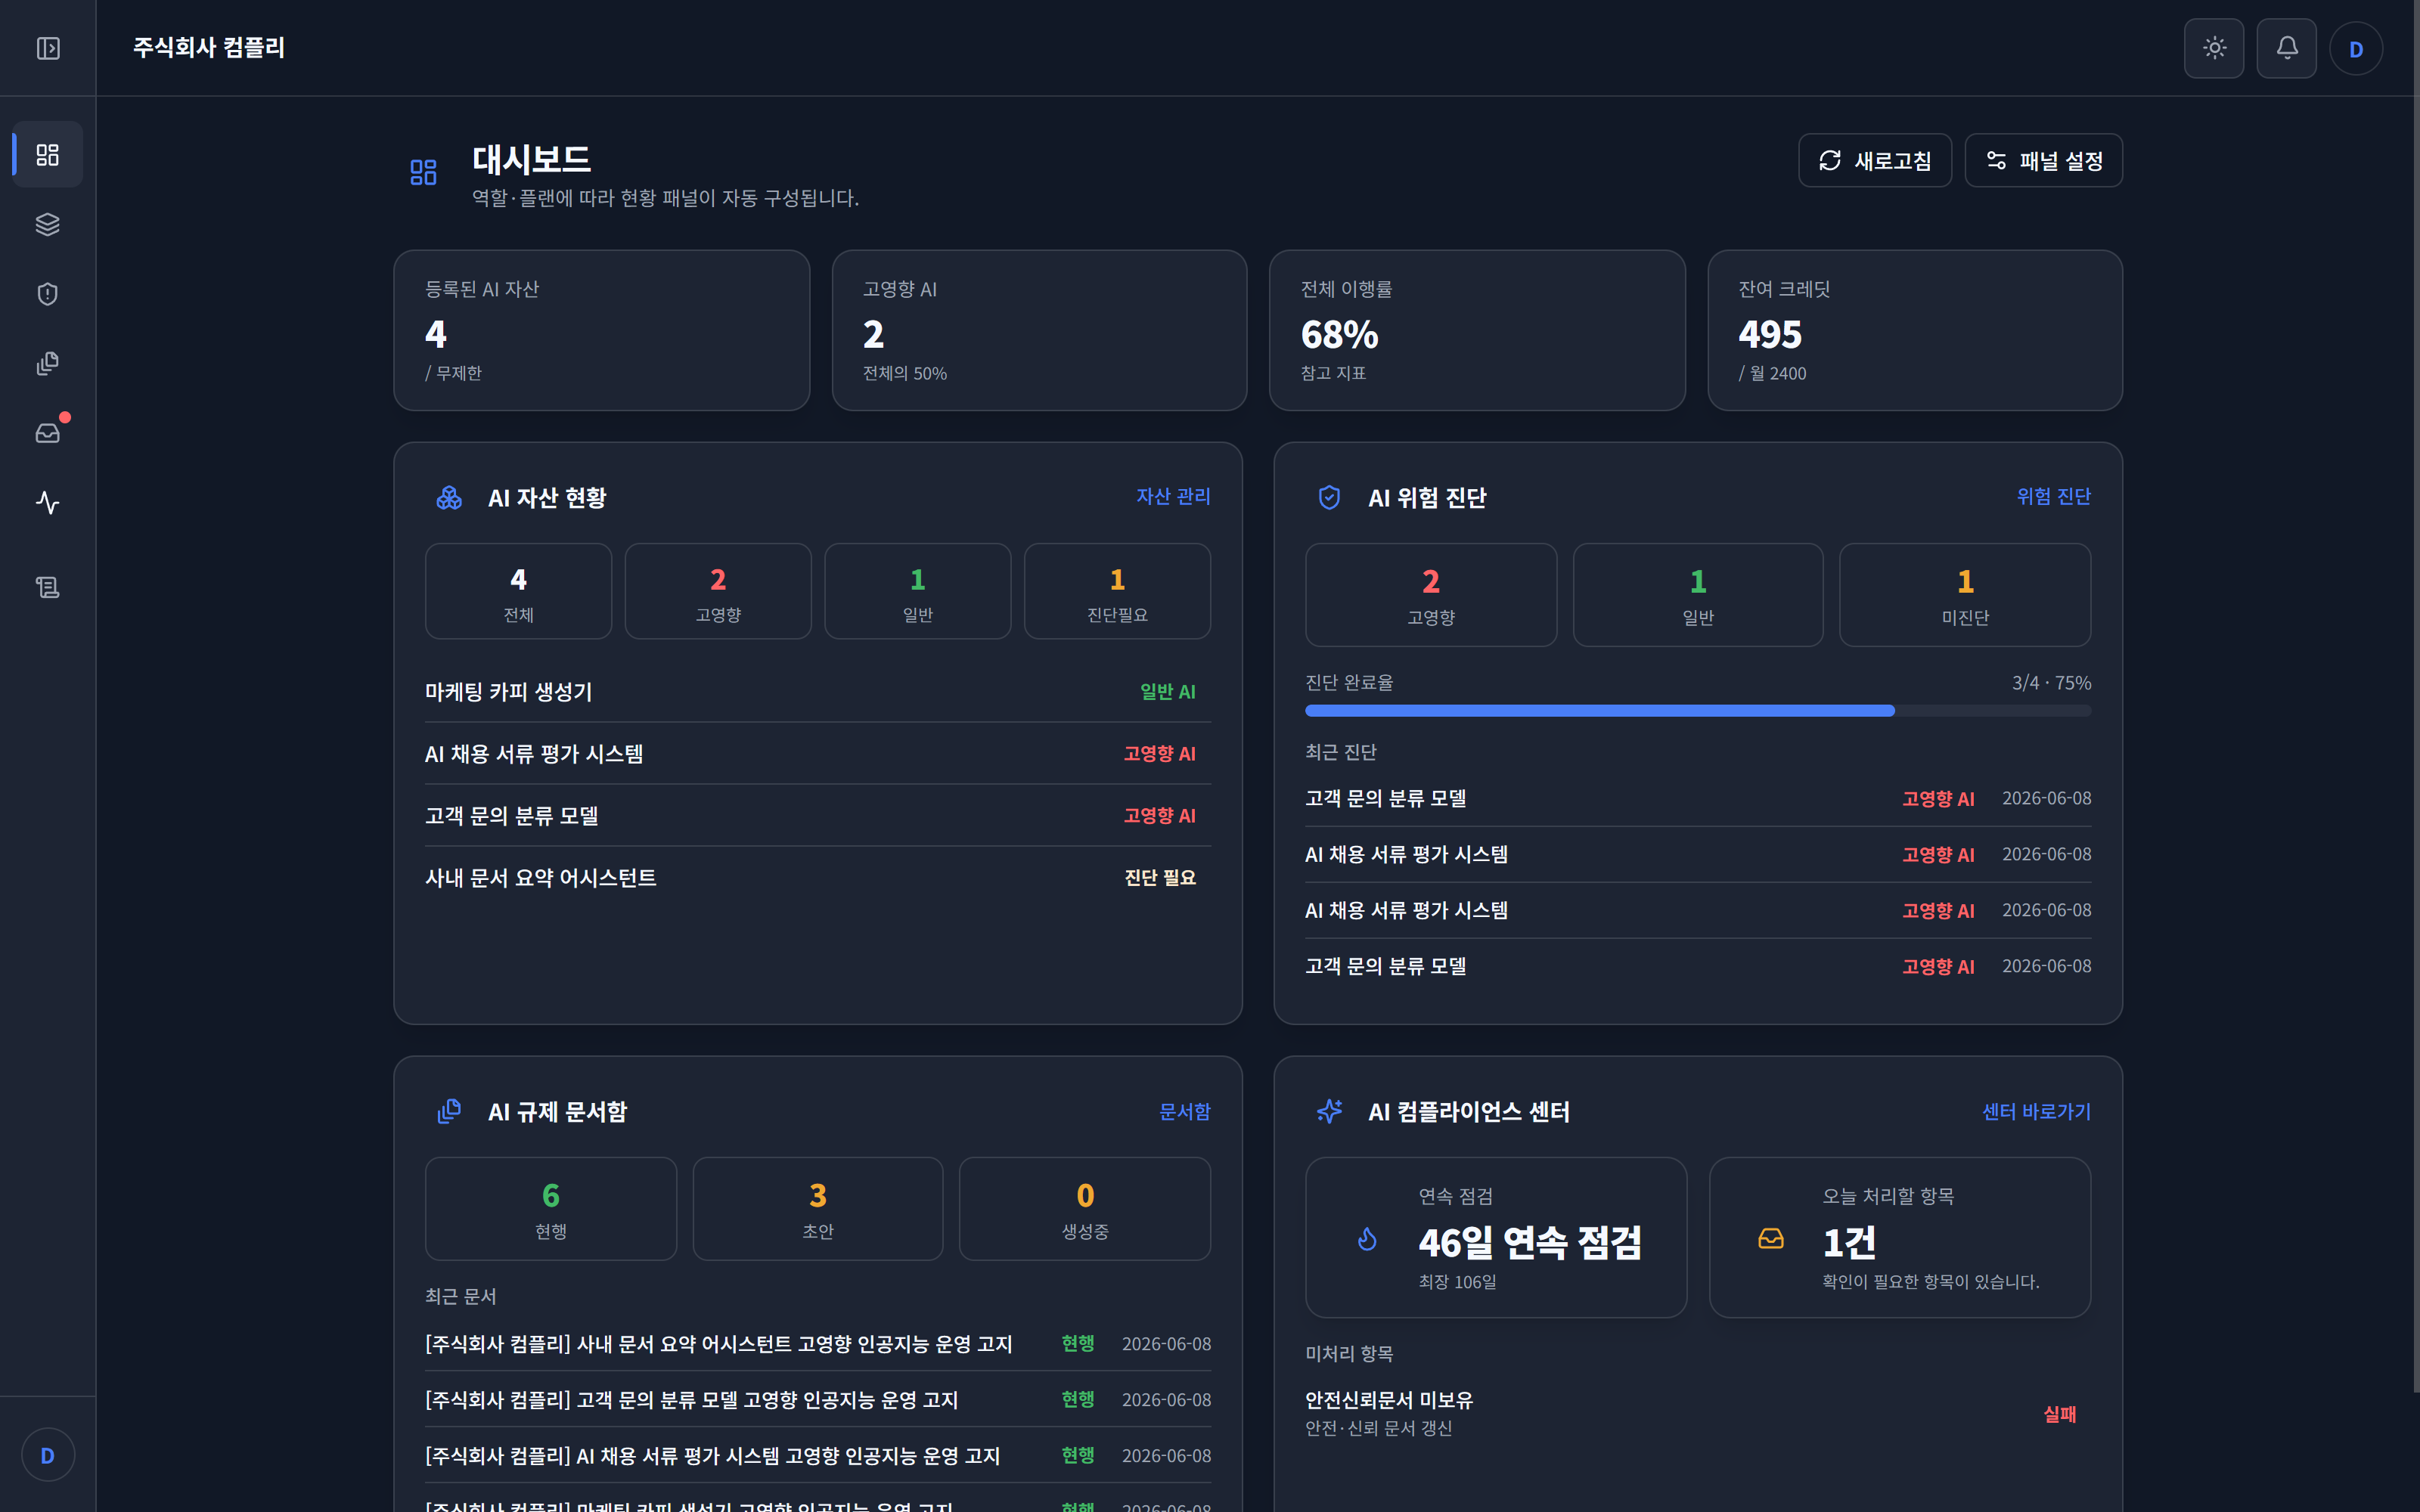Open the shield alert icon in sidebar
This screenshot has width=2420, height=1512.
pyautogui.click(x=48, y=294)
